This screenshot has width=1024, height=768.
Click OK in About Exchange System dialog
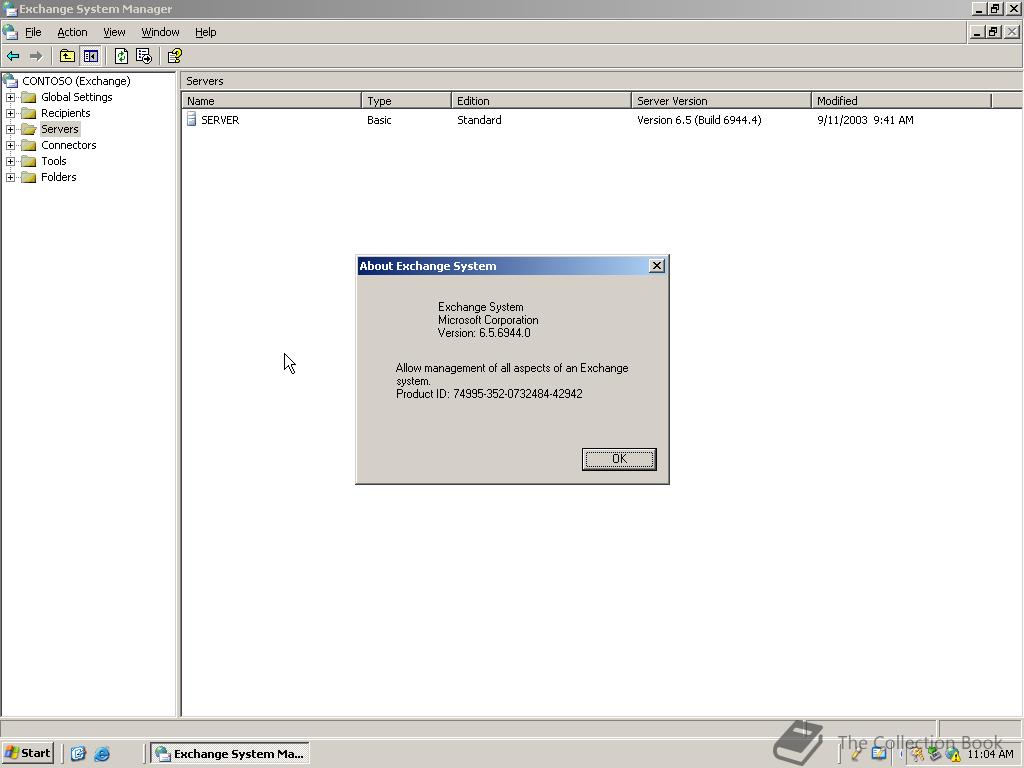(x=619, y=459)
